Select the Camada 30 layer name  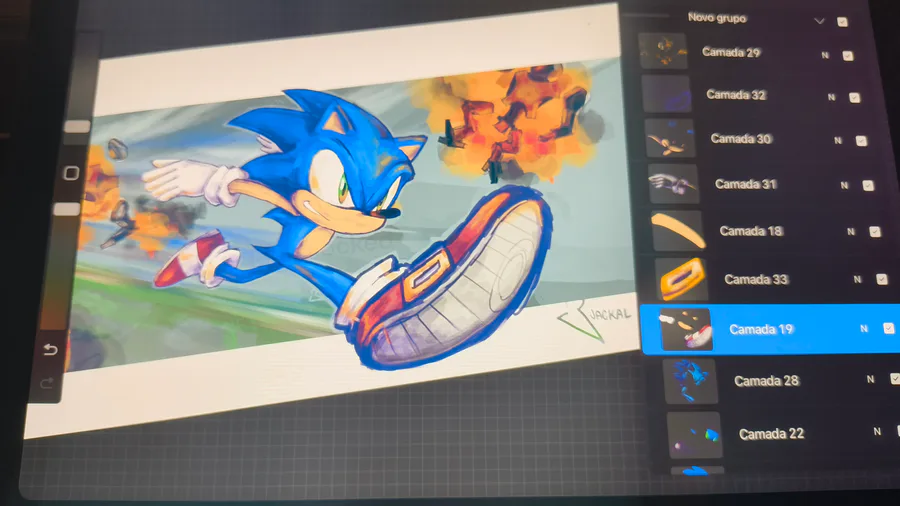point(740,138)
